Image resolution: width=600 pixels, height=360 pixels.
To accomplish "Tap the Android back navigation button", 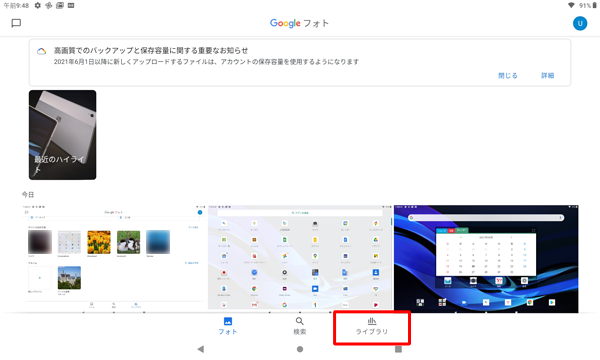I will point(201,349).
